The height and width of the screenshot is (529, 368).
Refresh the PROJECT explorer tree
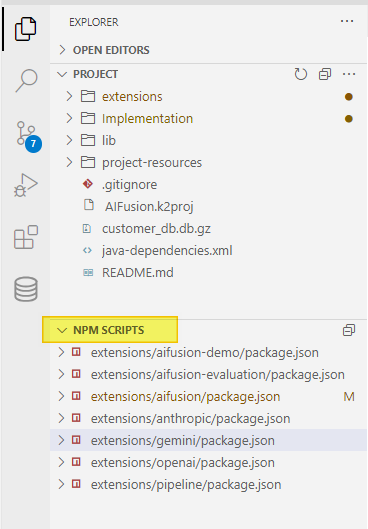click(300, 74)
